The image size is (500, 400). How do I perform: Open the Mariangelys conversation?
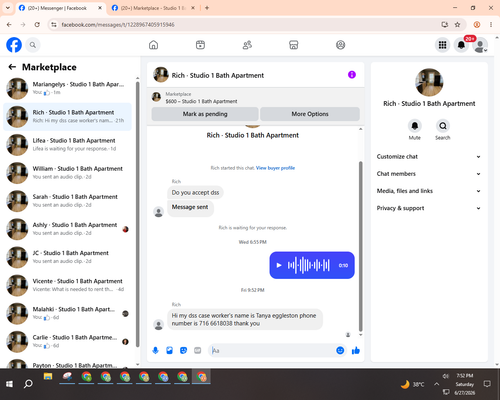pos(67,89)
